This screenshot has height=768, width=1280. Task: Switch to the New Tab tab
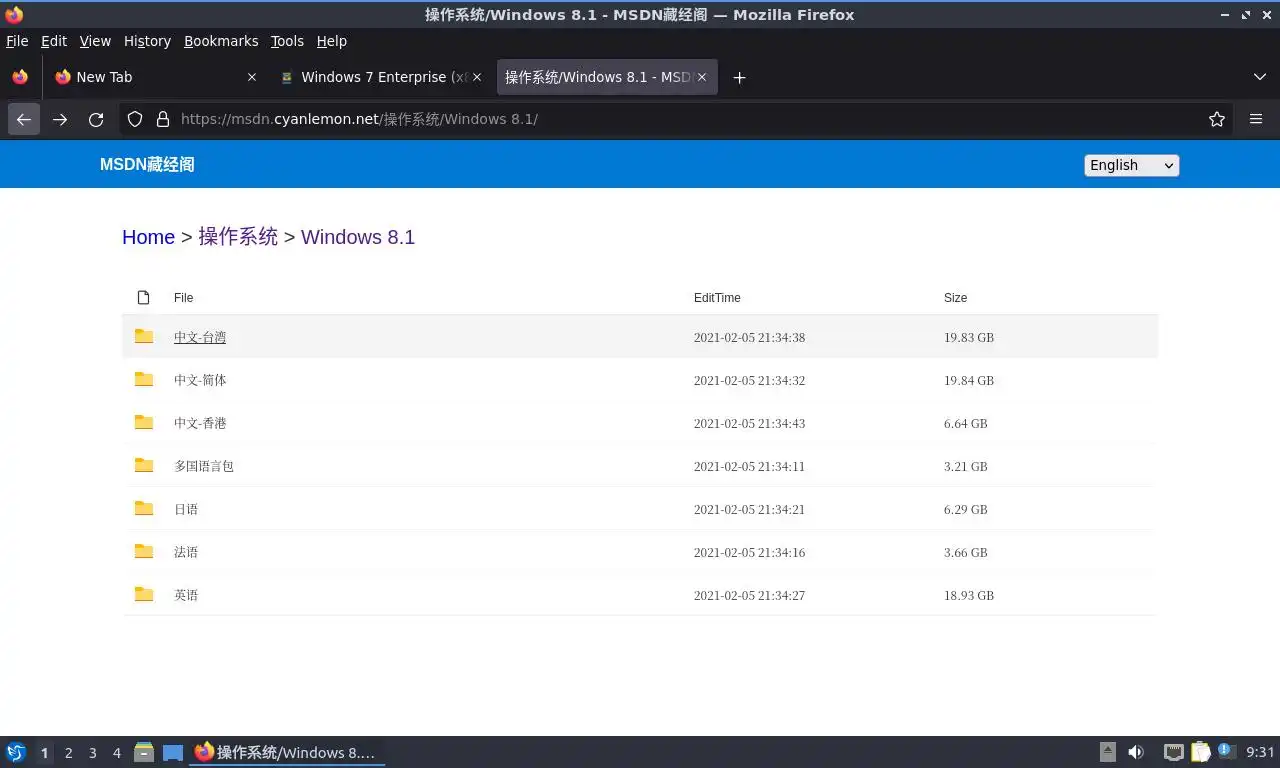coord(156,77)
